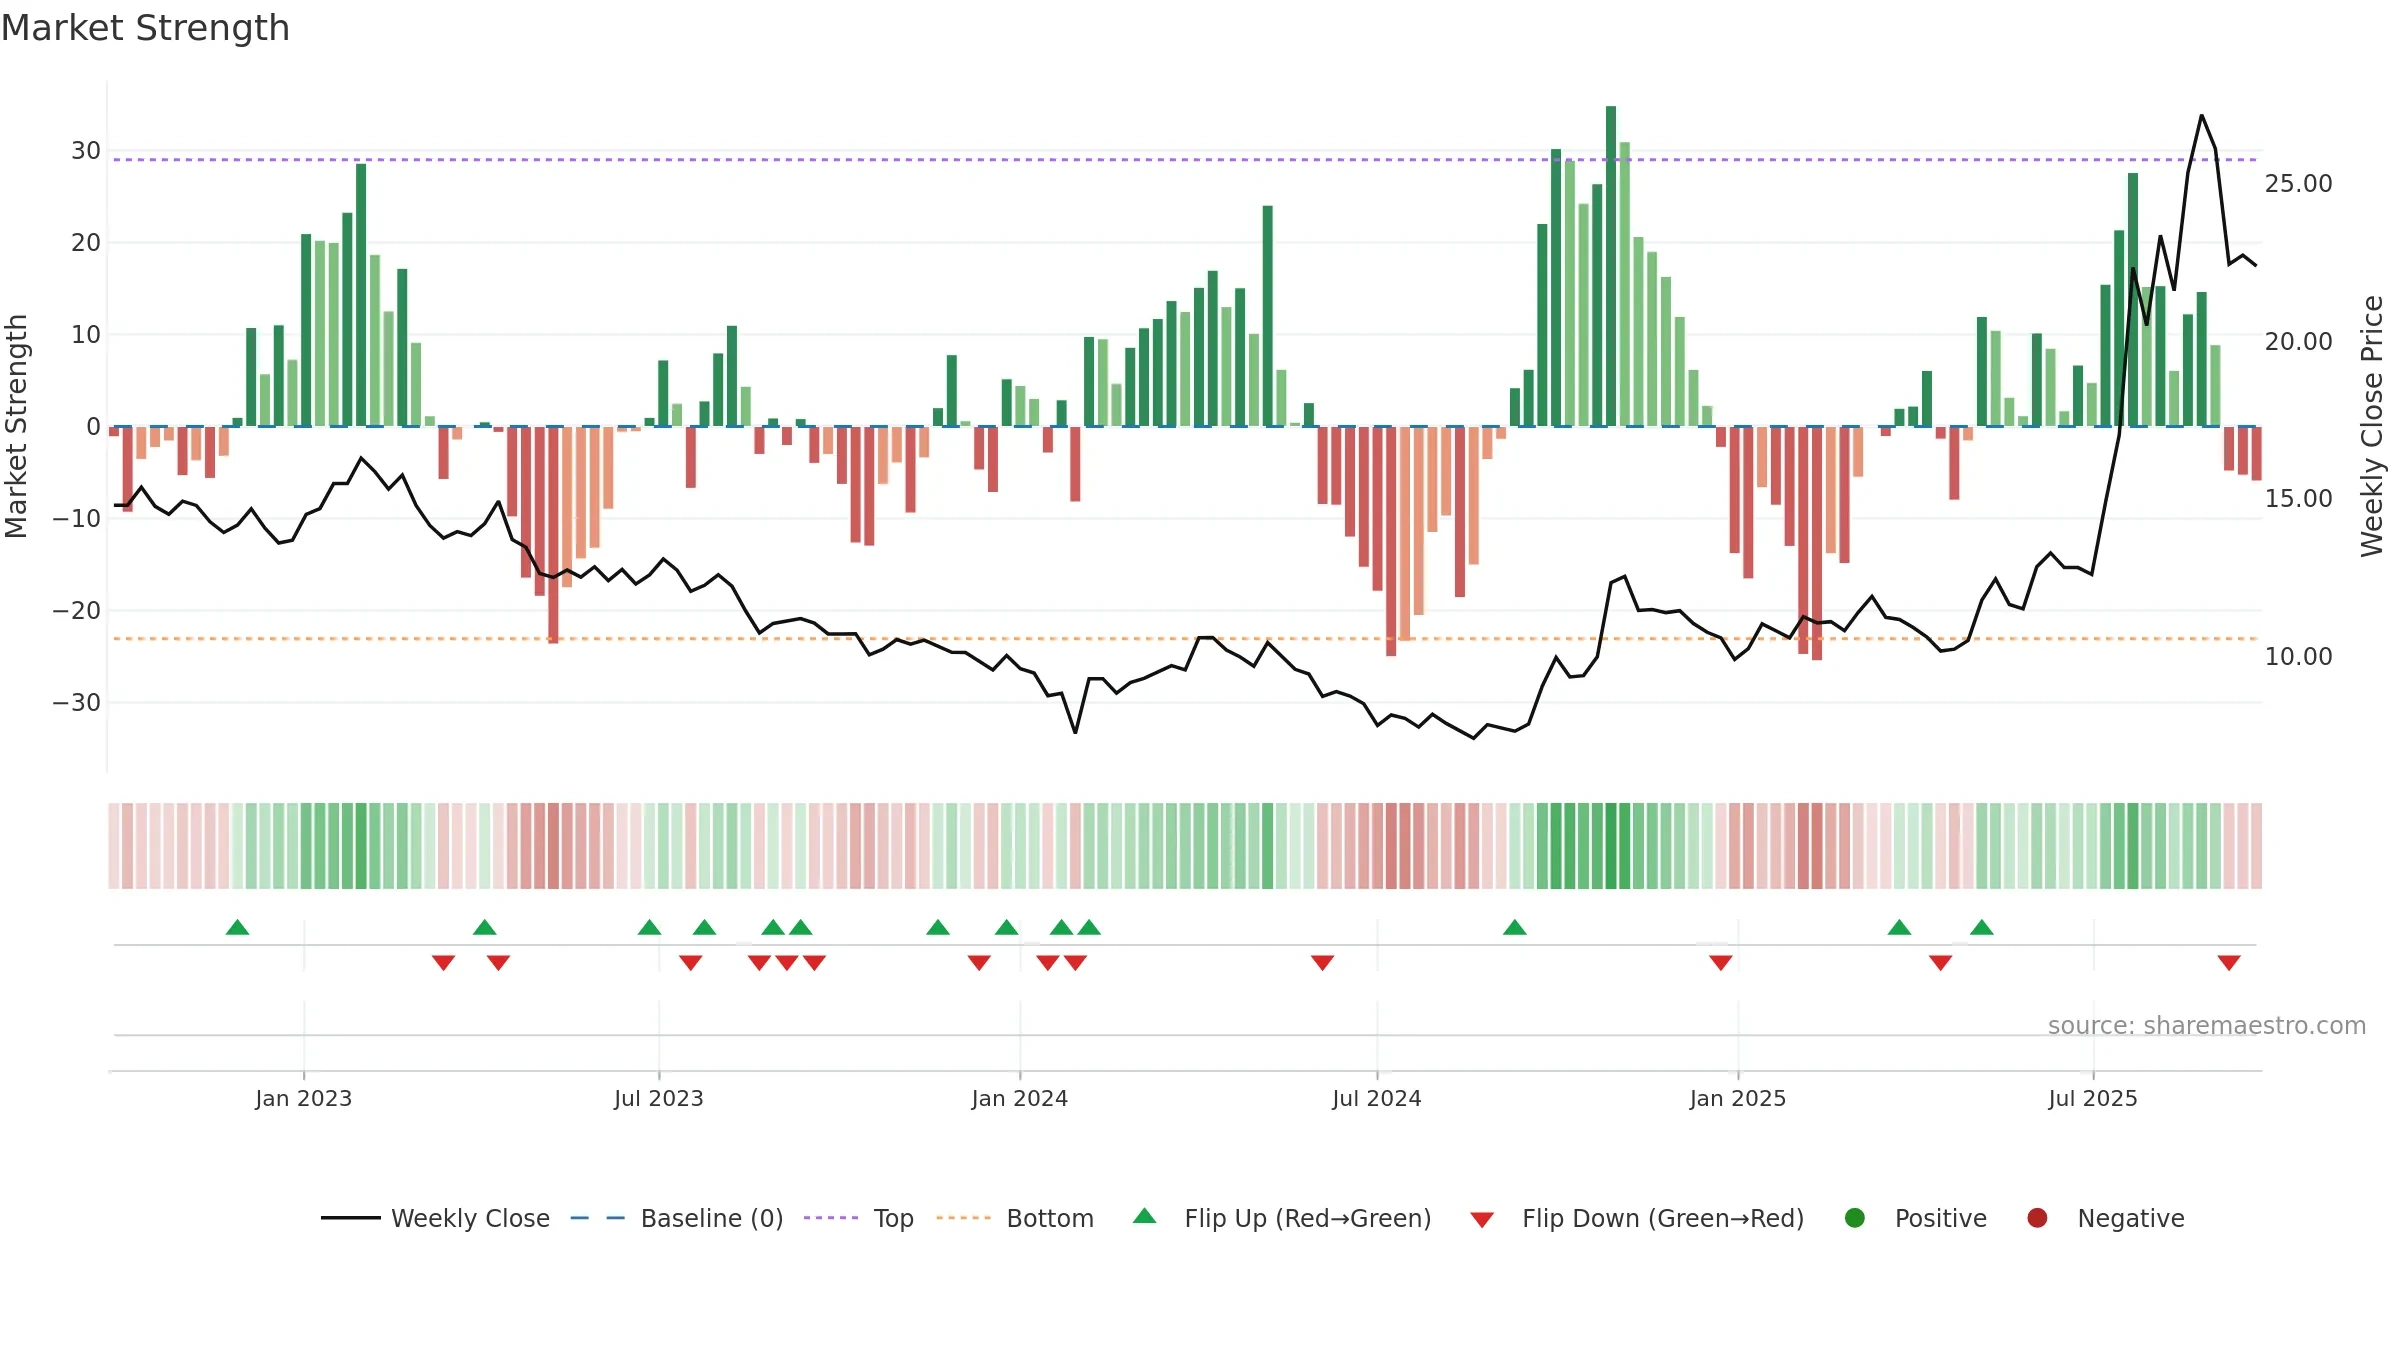This screenshot has height=1350, width=2400.
Task: Select the flip-up marker near Sep 2024
Action: [1515, 927]
